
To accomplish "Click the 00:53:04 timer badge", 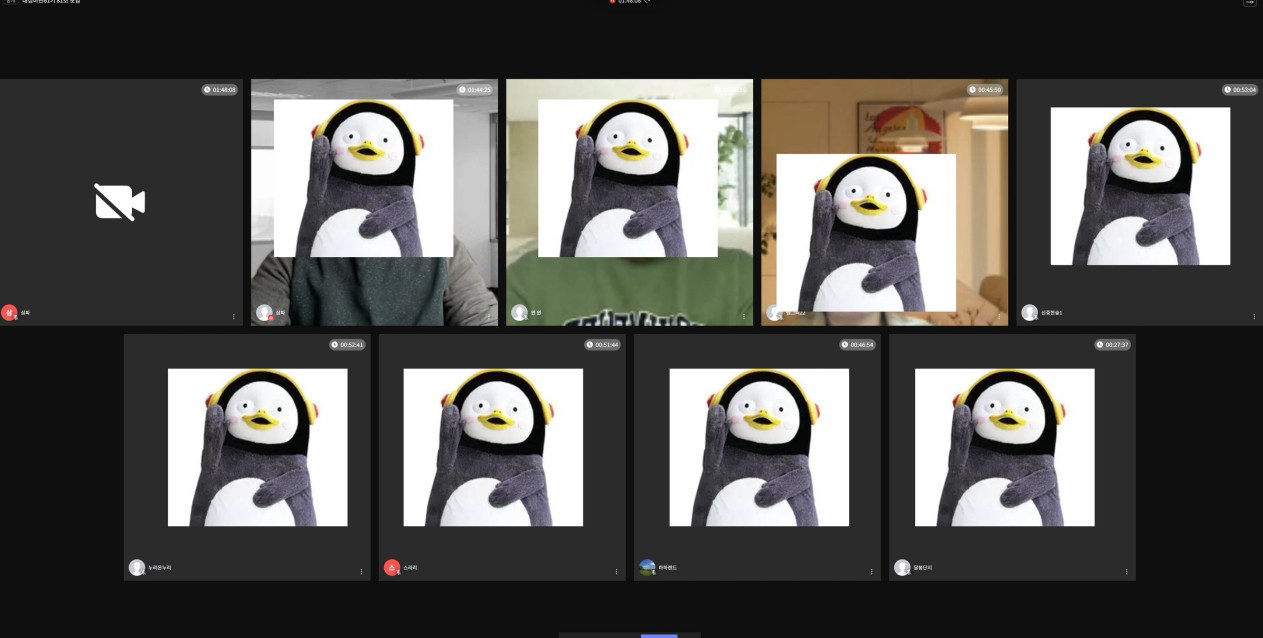I will pos(1240,89).
